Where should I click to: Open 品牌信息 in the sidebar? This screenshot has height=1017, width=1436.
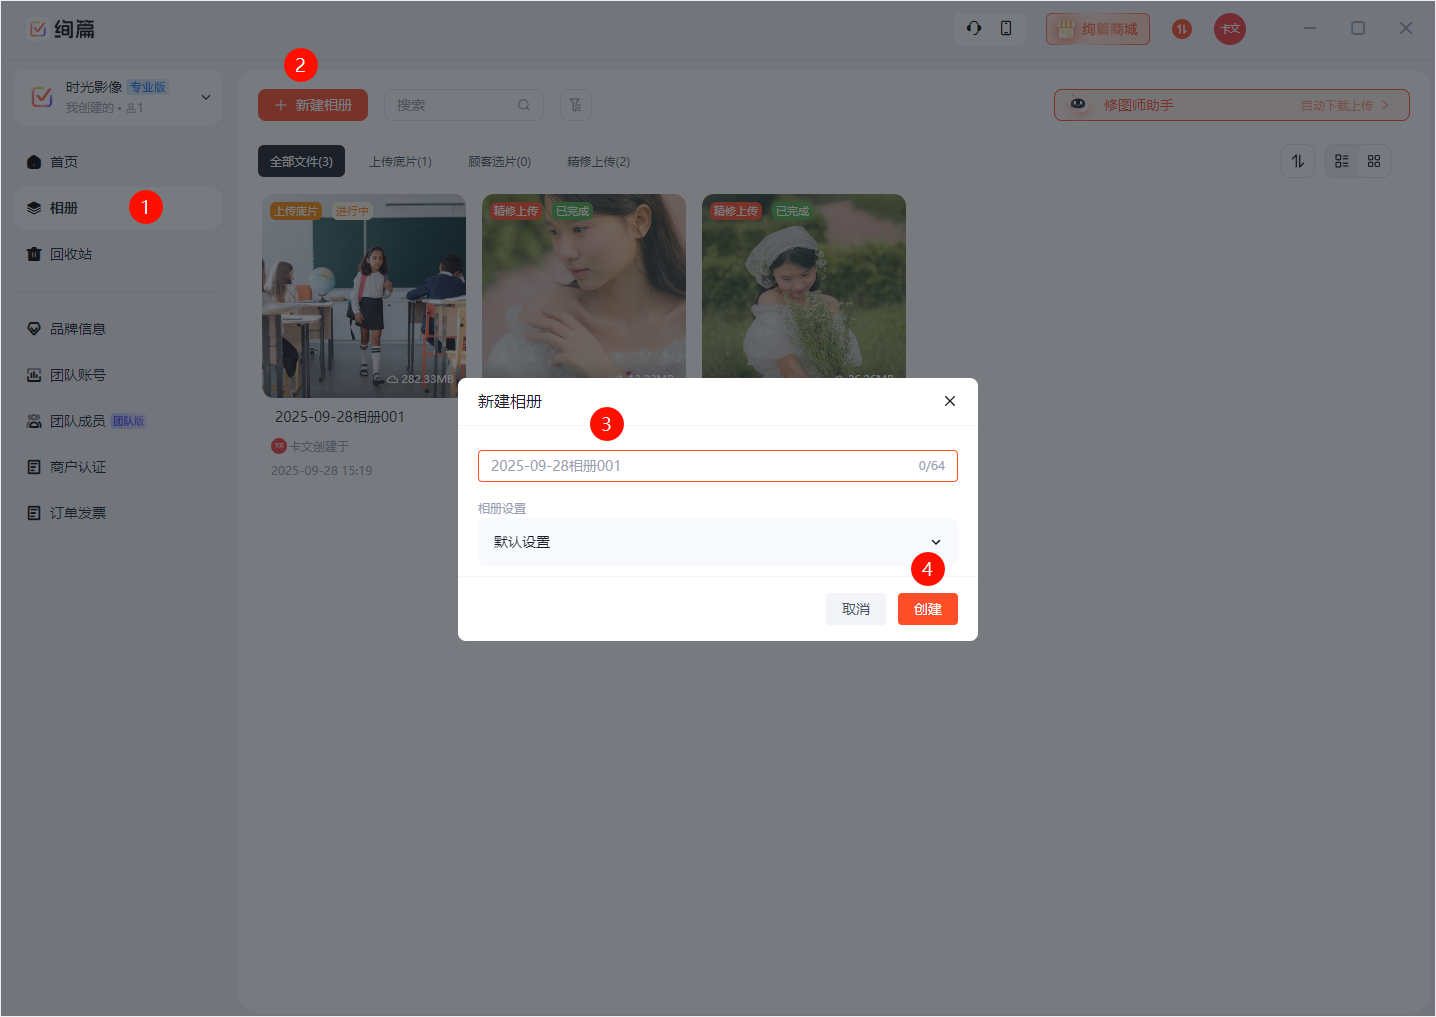tap(77, 329)
